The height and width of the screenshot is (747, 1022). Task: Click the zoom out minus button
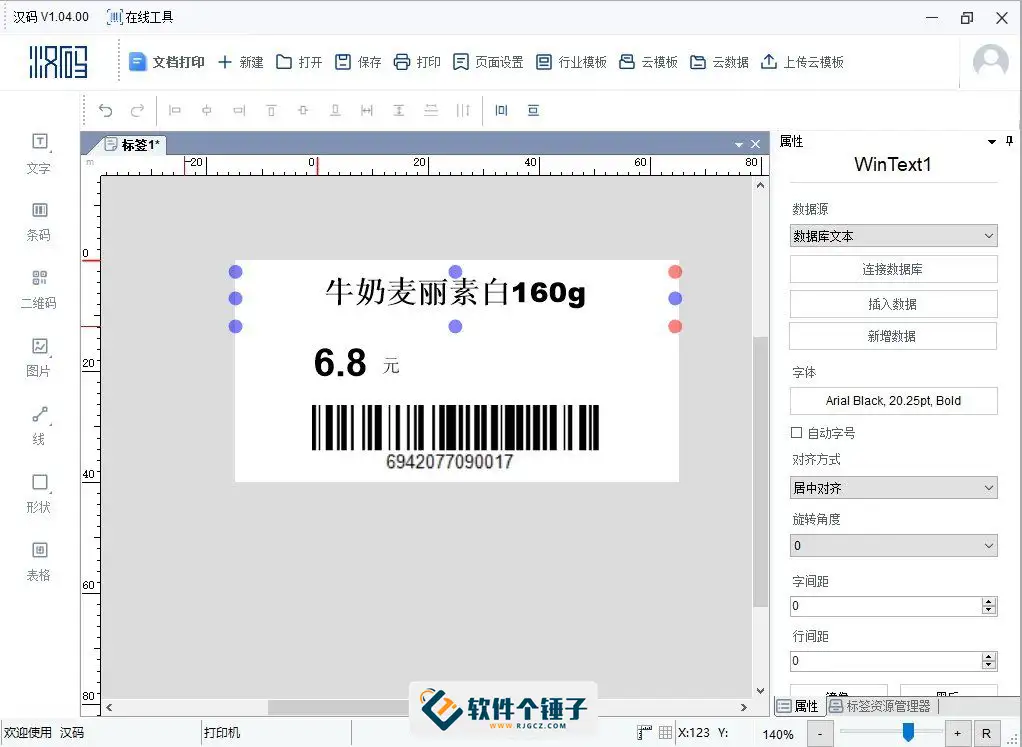820,733
